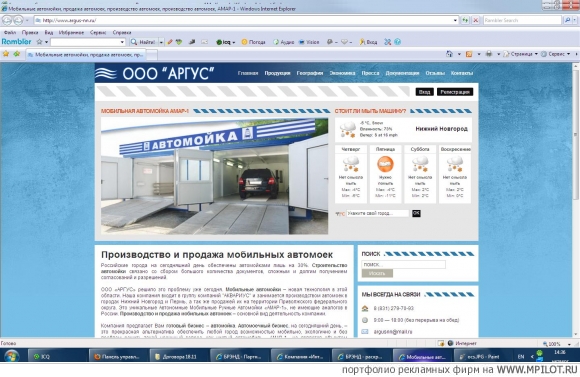Screen dimensions: 580x377
Task: Open the Favorites star icon
Action: (6, 54)
